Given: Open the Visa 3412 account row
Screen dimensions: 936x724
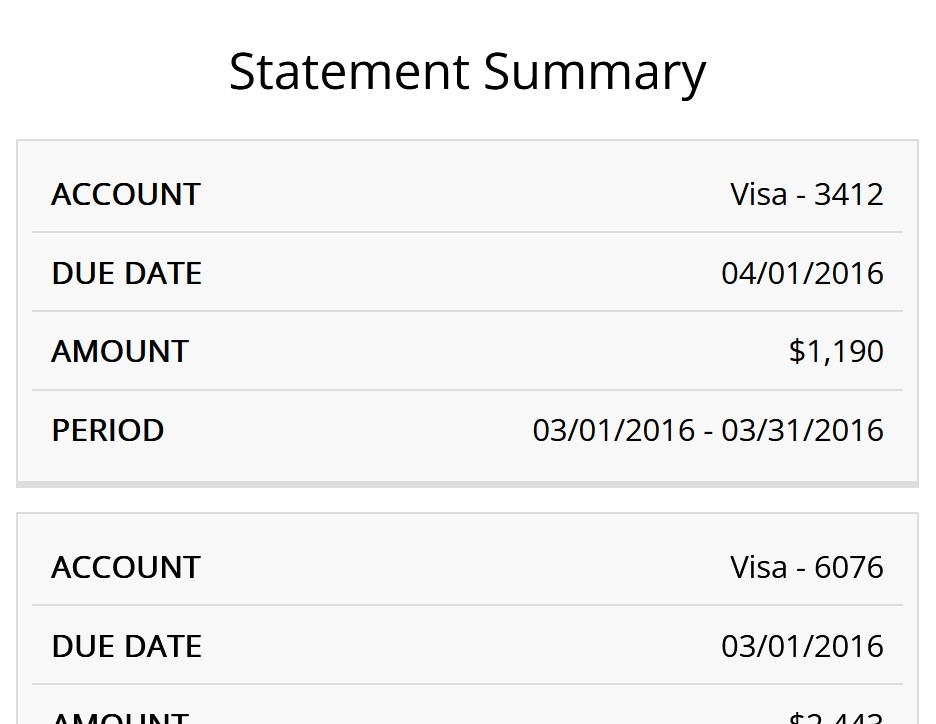Looking at the screenshot, I should click(x=467, y=195).
